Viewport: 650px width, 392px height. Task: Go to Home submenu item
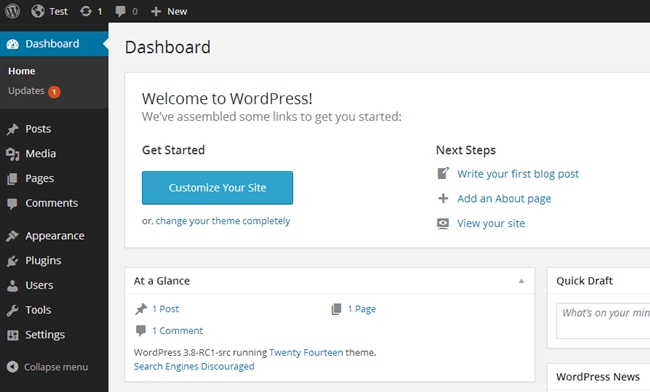tap(22, 71)
